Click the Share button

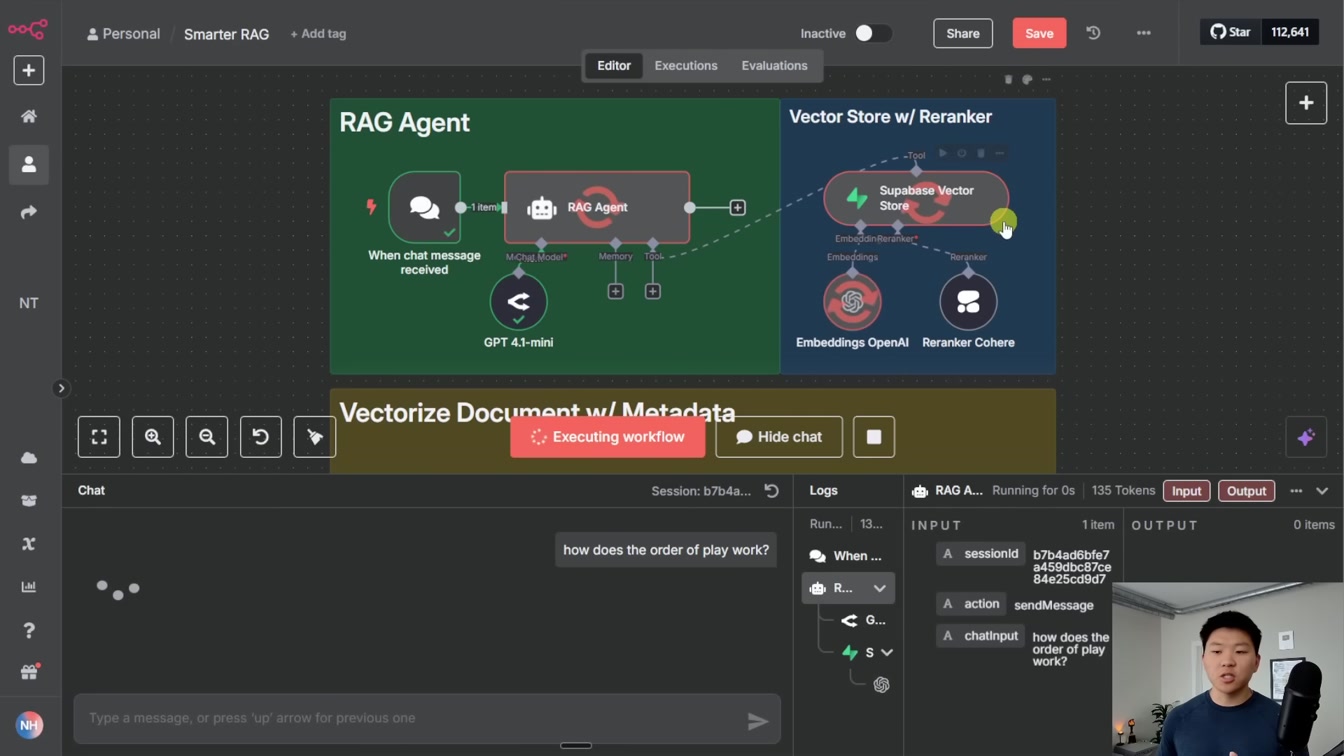point(963,33)
